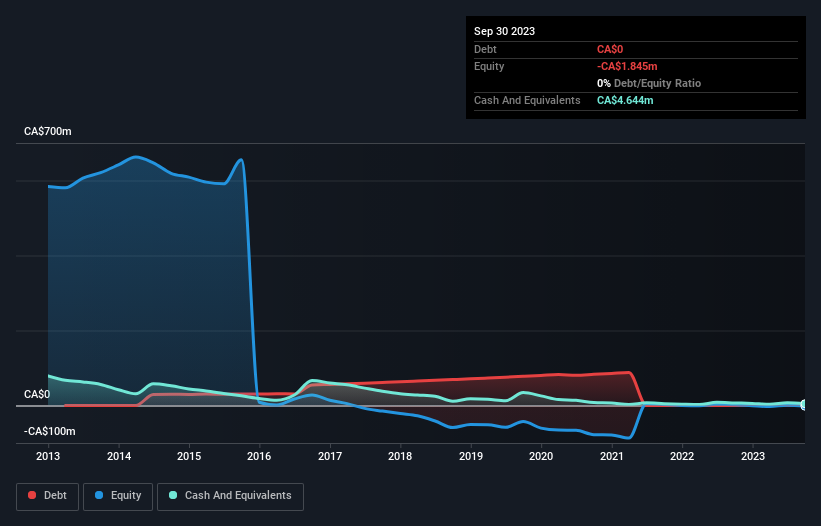Image resolution: width=821 pixels, height=526 pixels.
Task: Click the CA$0 y-axis label
Action: click(x=37, y=394)
